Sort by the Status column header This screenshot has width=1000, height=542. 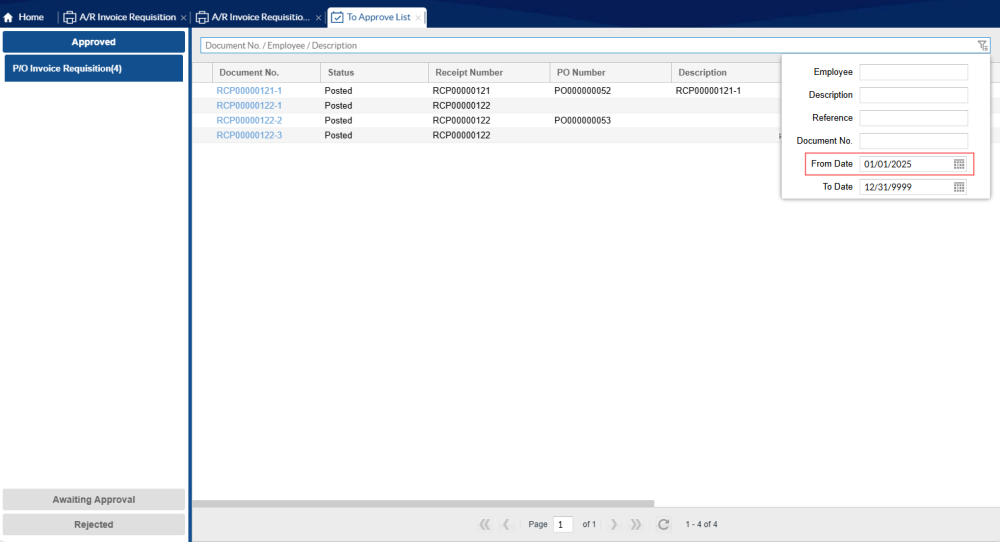[x=341, y=72]
